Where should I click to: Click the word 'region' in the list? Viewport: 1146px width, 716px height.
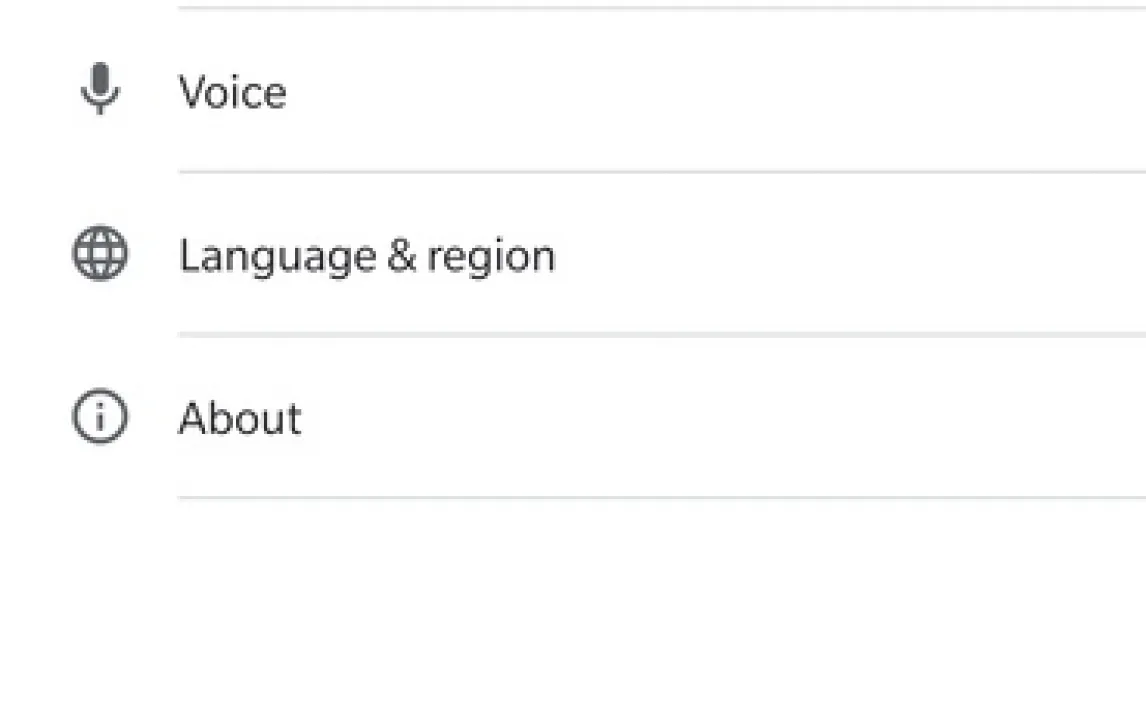pos(491,258)
